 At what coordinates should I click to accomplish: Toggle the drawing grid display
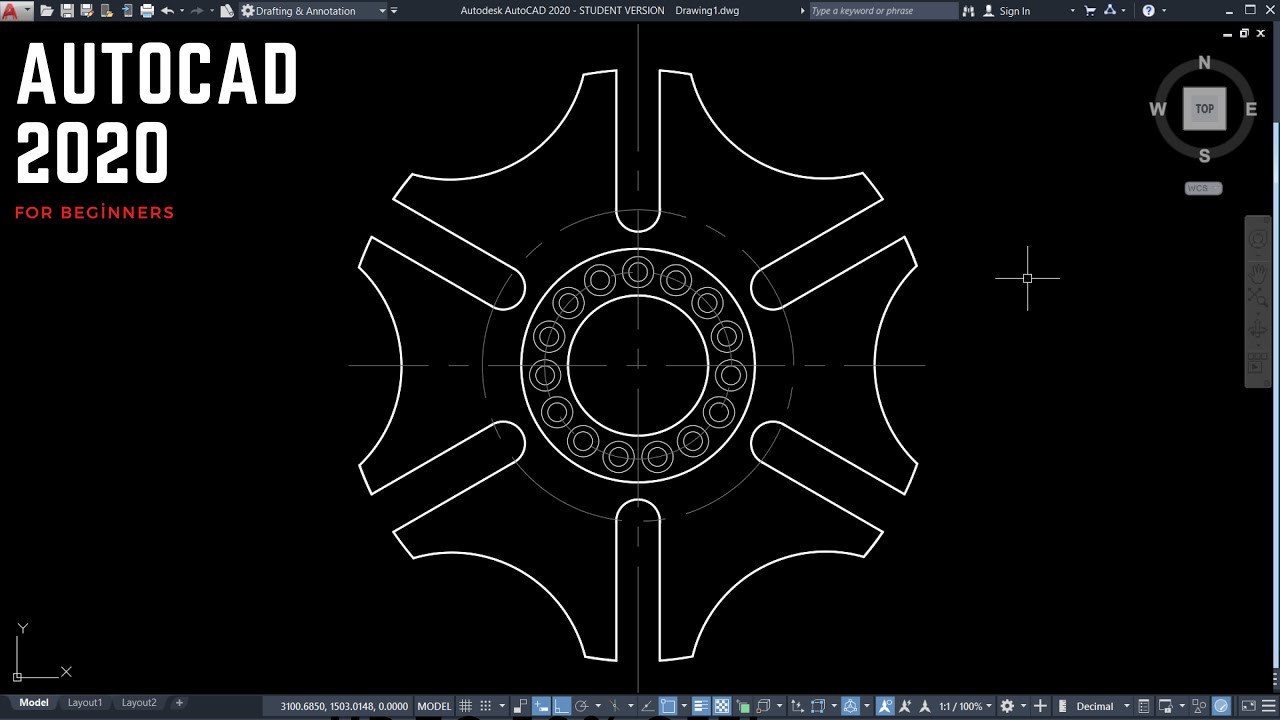coord(465,706)
